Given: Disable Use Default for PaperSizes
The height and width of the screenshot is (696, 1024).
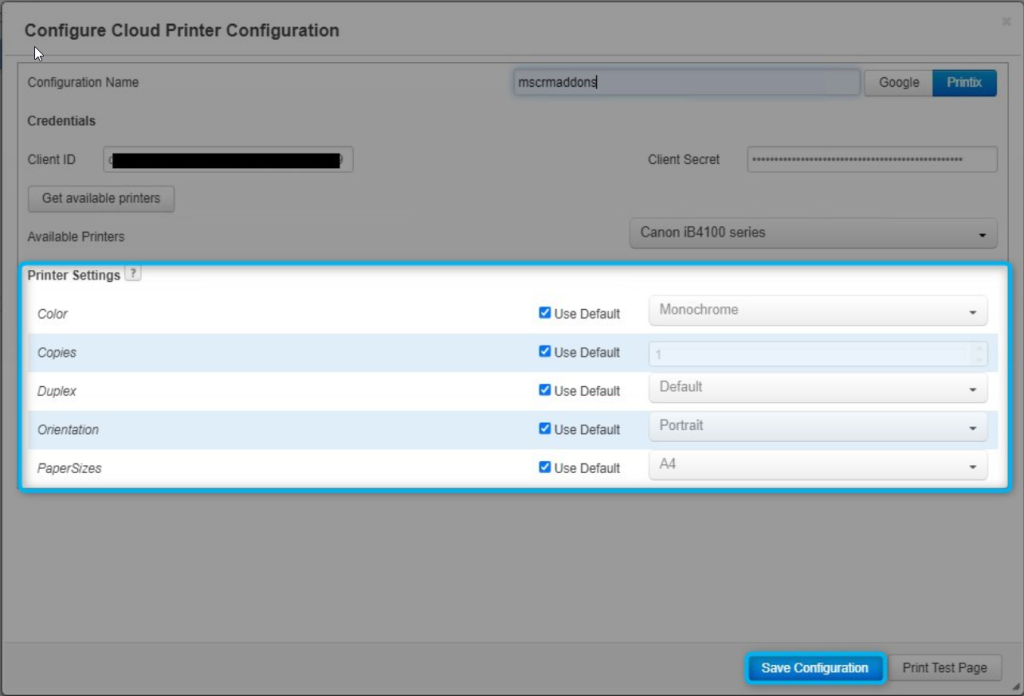Looking at the screenshot, I should click(545, 466).
